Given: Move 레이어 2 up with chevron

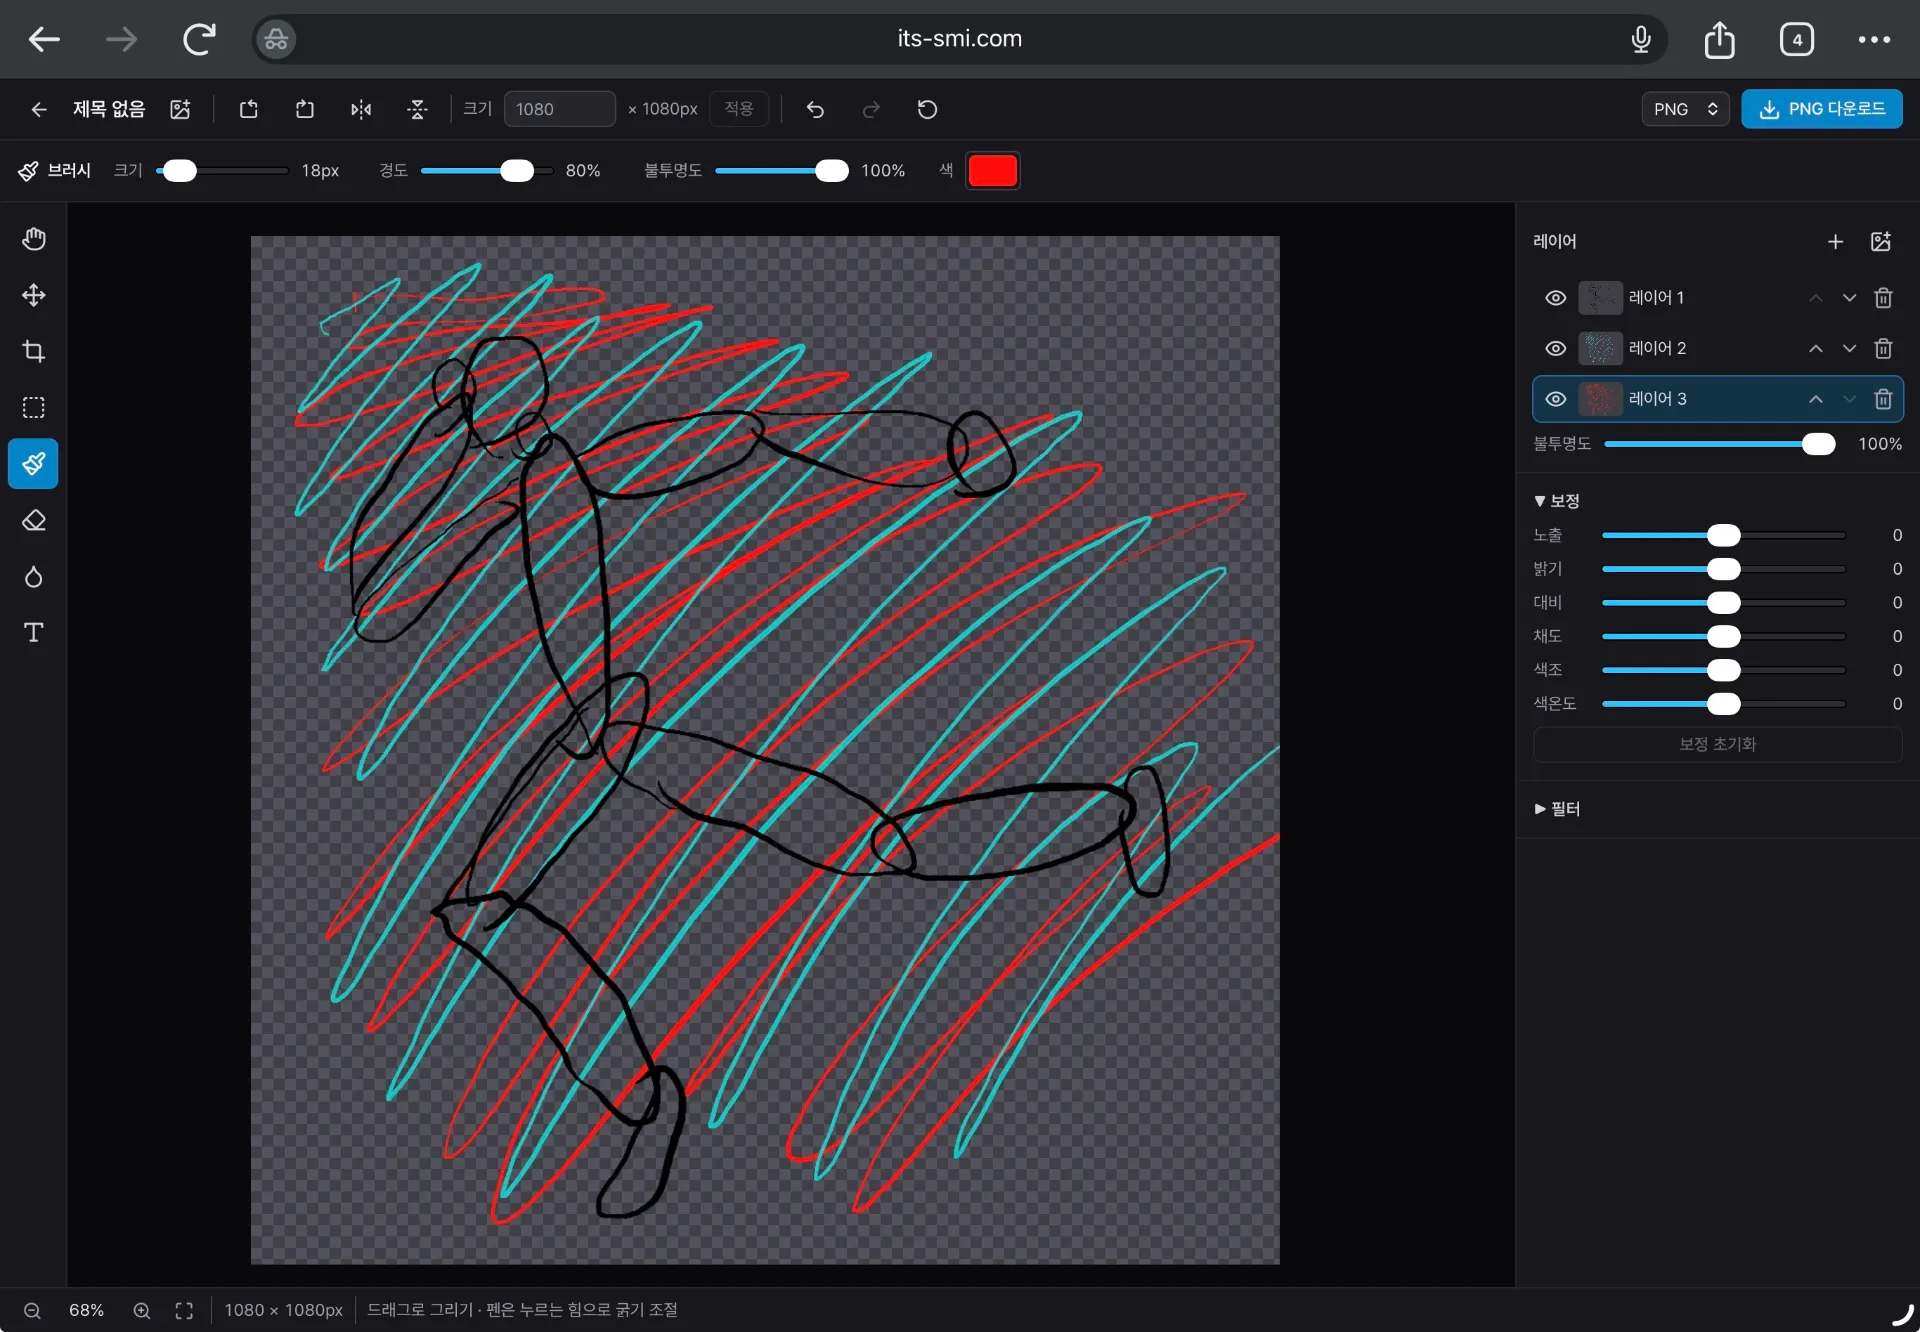Looking at the screenshot, I should point(1815,348).
